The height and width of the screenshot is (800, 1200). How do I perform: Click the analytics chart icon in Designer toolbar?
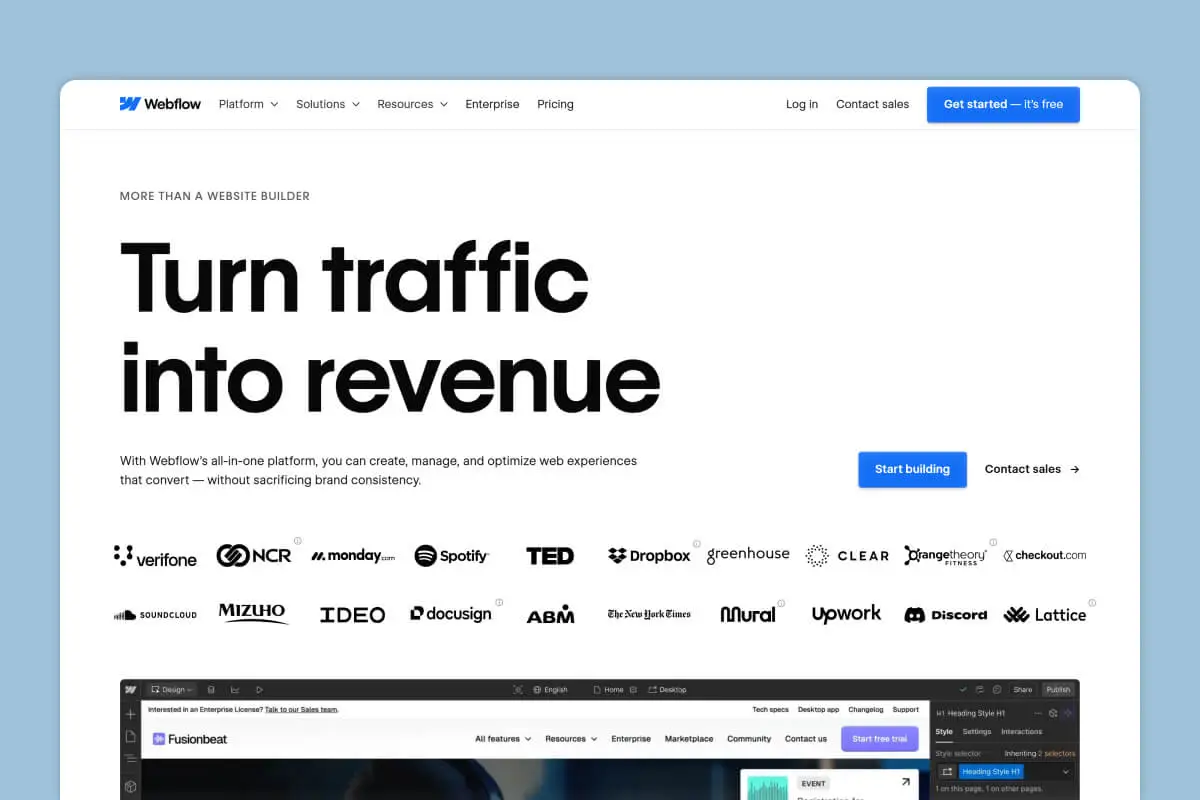235,690
